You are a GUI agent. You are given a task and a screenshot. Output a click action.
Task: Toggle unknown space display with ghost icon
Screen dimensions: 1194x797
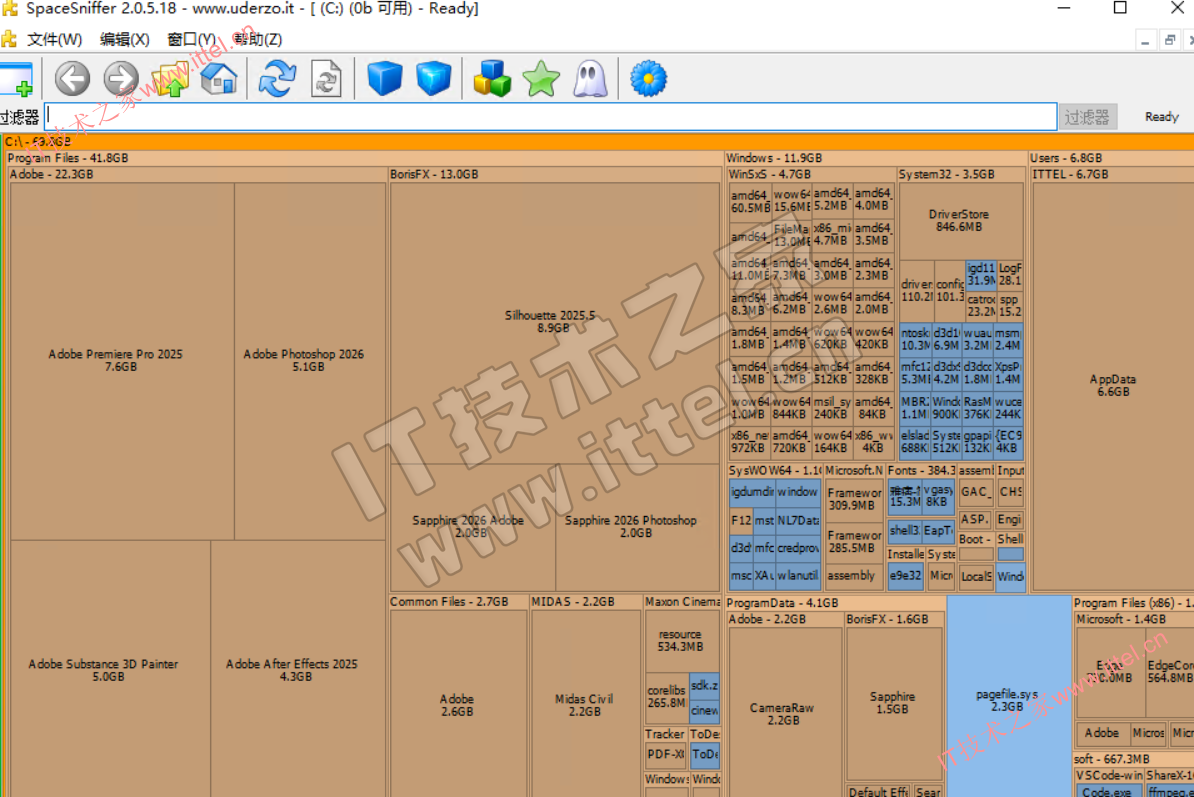click(x=590, y=78)
